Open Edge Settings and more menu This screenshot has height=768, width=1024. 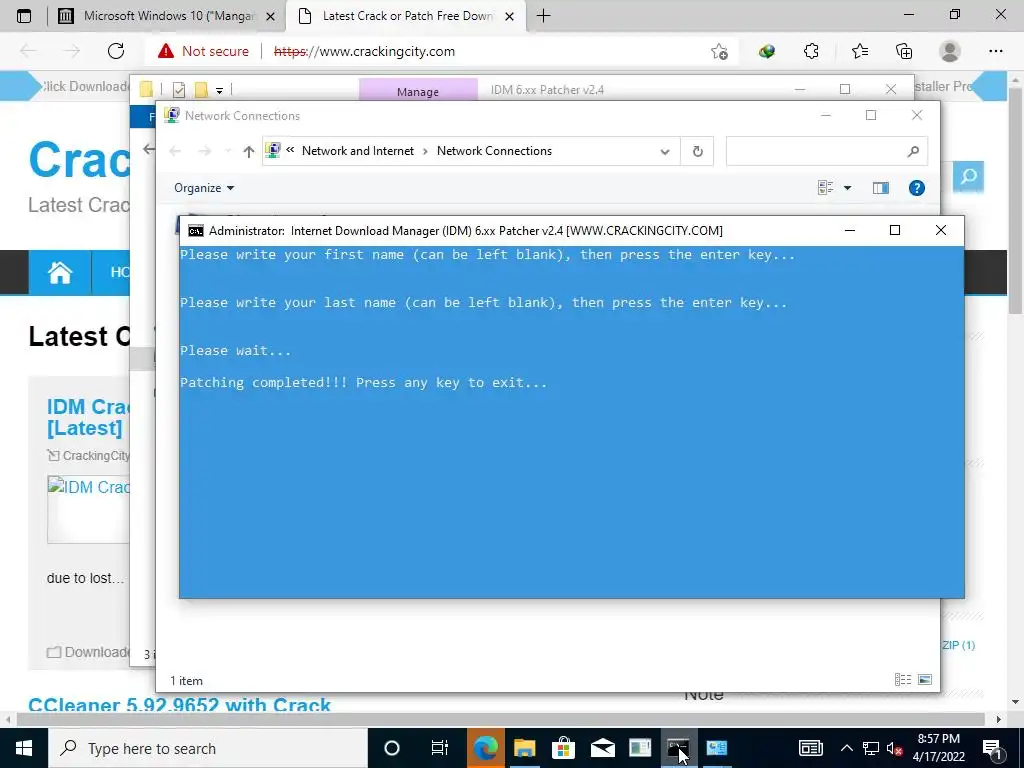[995, 51]
